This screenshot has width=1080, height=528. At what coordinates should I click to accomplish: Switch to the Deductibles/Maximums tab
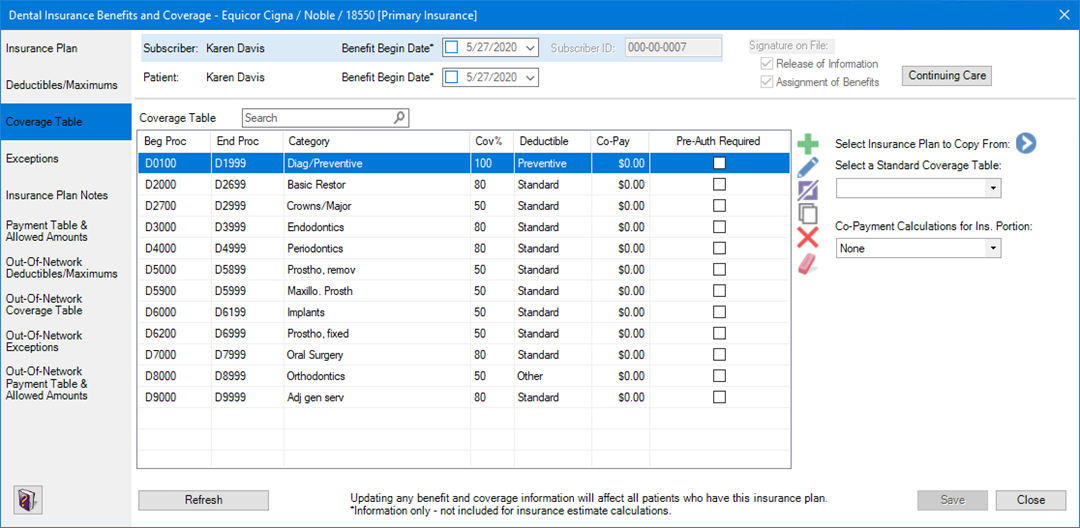tap(62, 85)
